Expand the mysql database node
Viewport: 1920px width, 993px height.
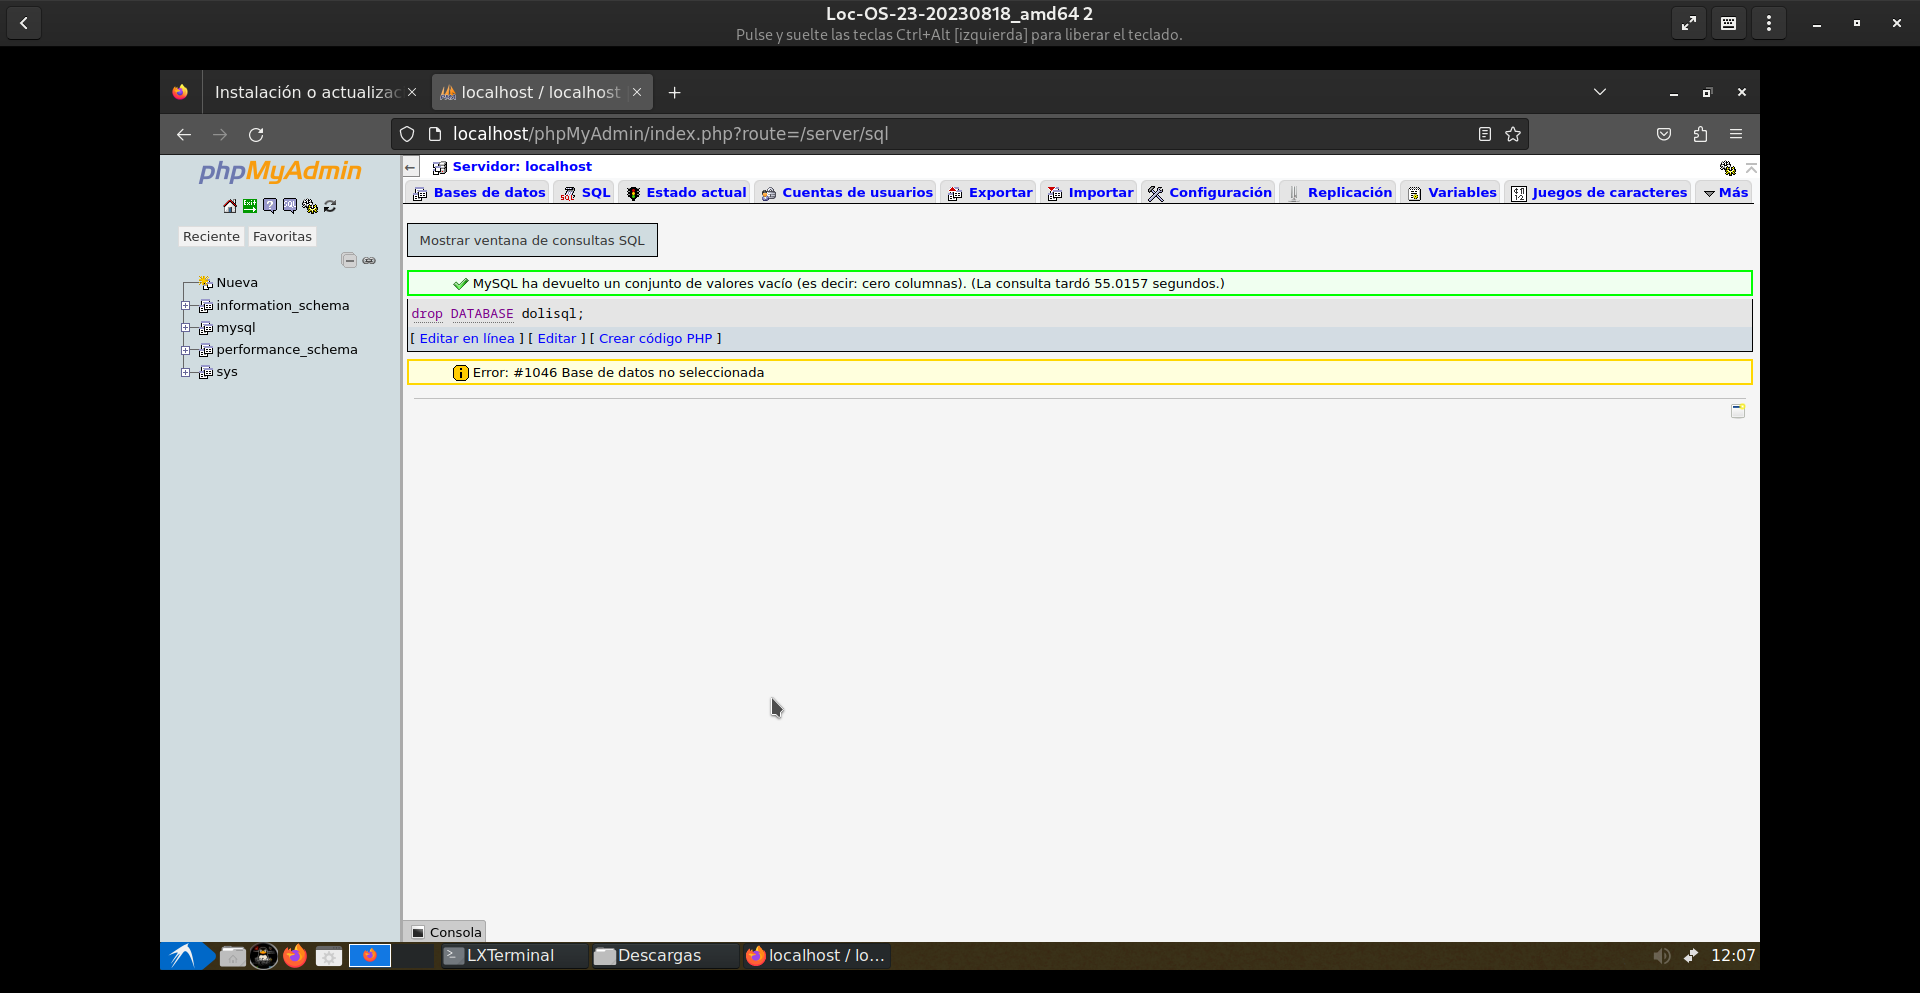(x=186, y=328)
